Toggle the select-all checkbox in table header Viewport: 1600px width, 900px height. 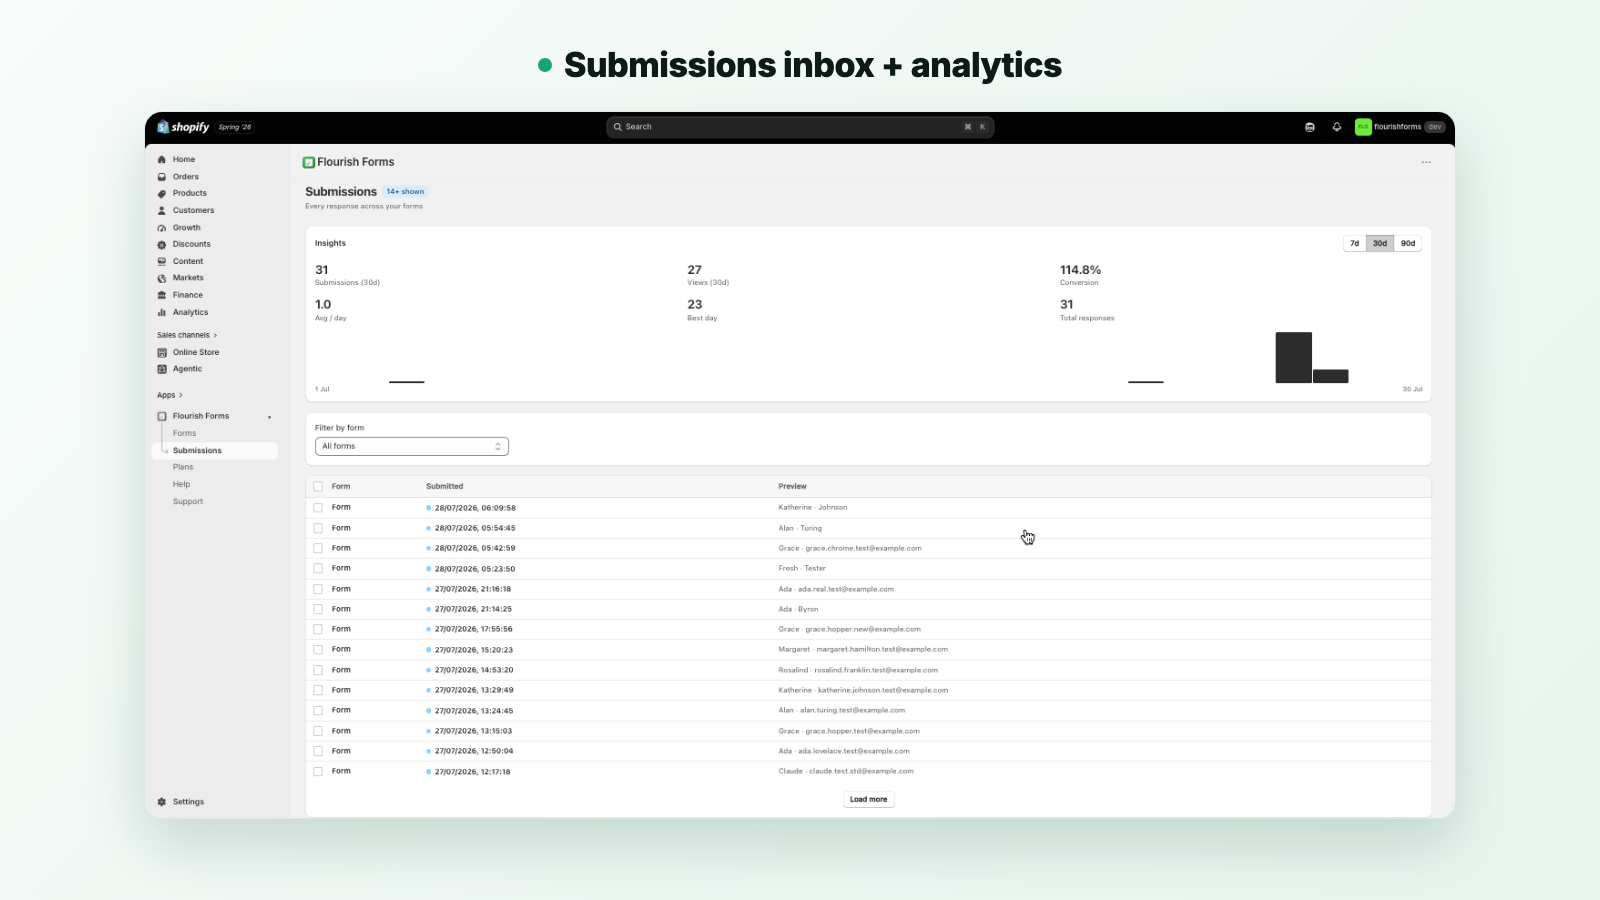pos(318,486)
